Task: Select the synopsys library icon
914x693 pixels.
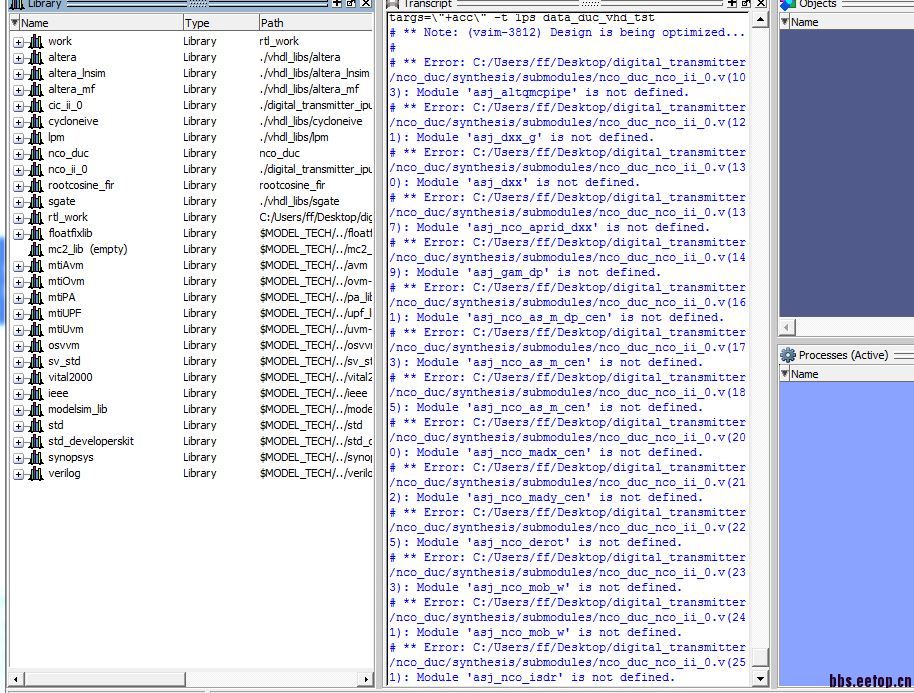Action: pyautogui.click(x=36, y=458)
